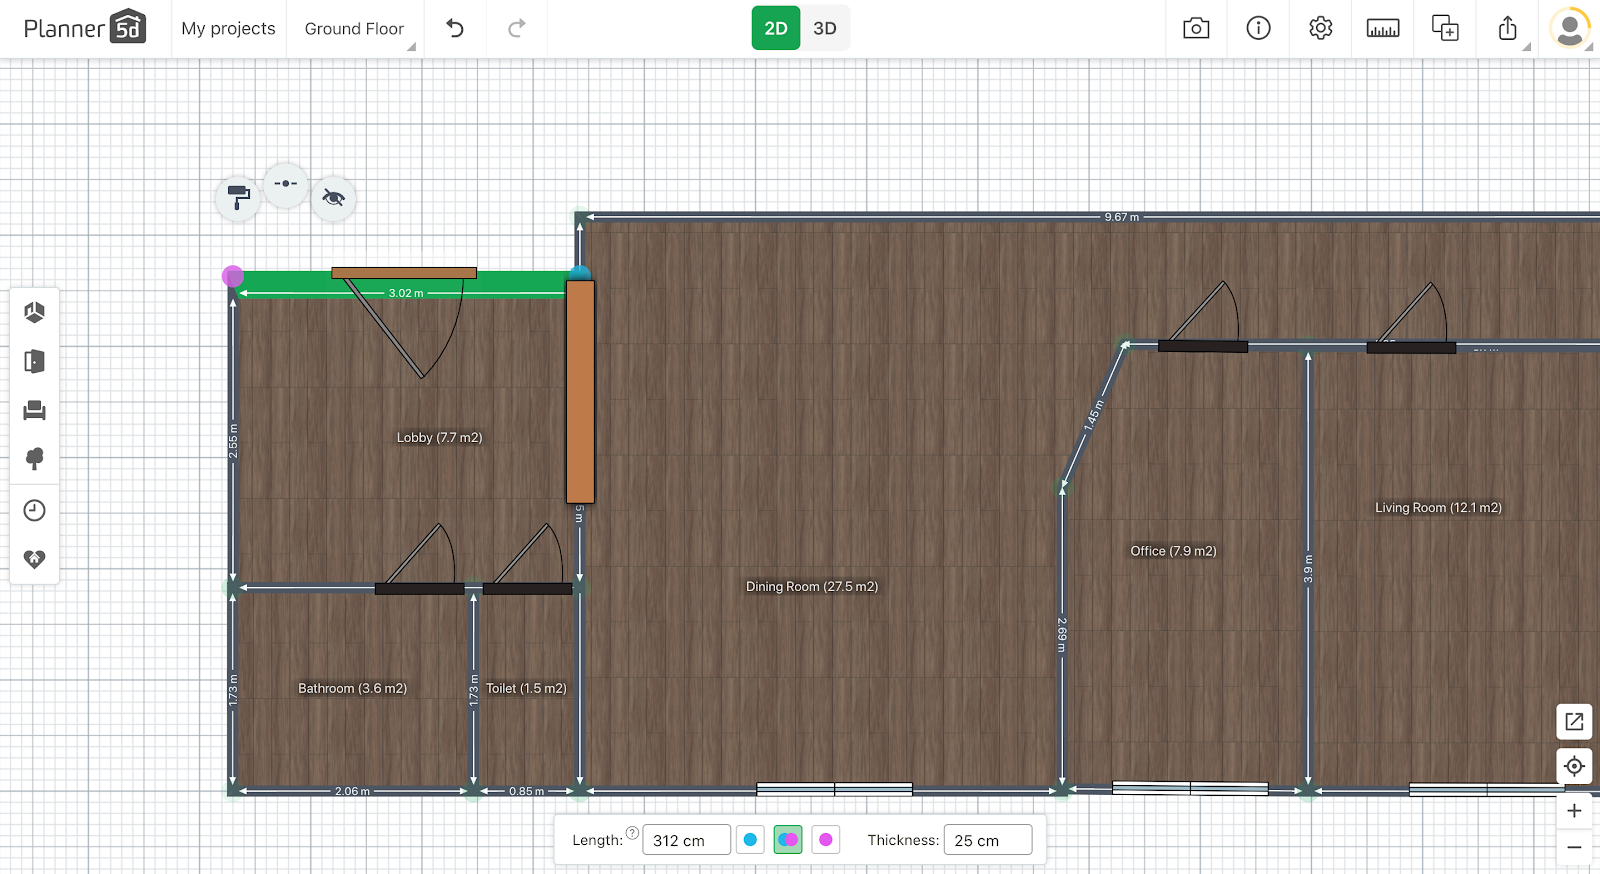Image resolution: width=1600 pixels, height=874 pixels.
Task: Redo the last action
Action: pos(516,28)
